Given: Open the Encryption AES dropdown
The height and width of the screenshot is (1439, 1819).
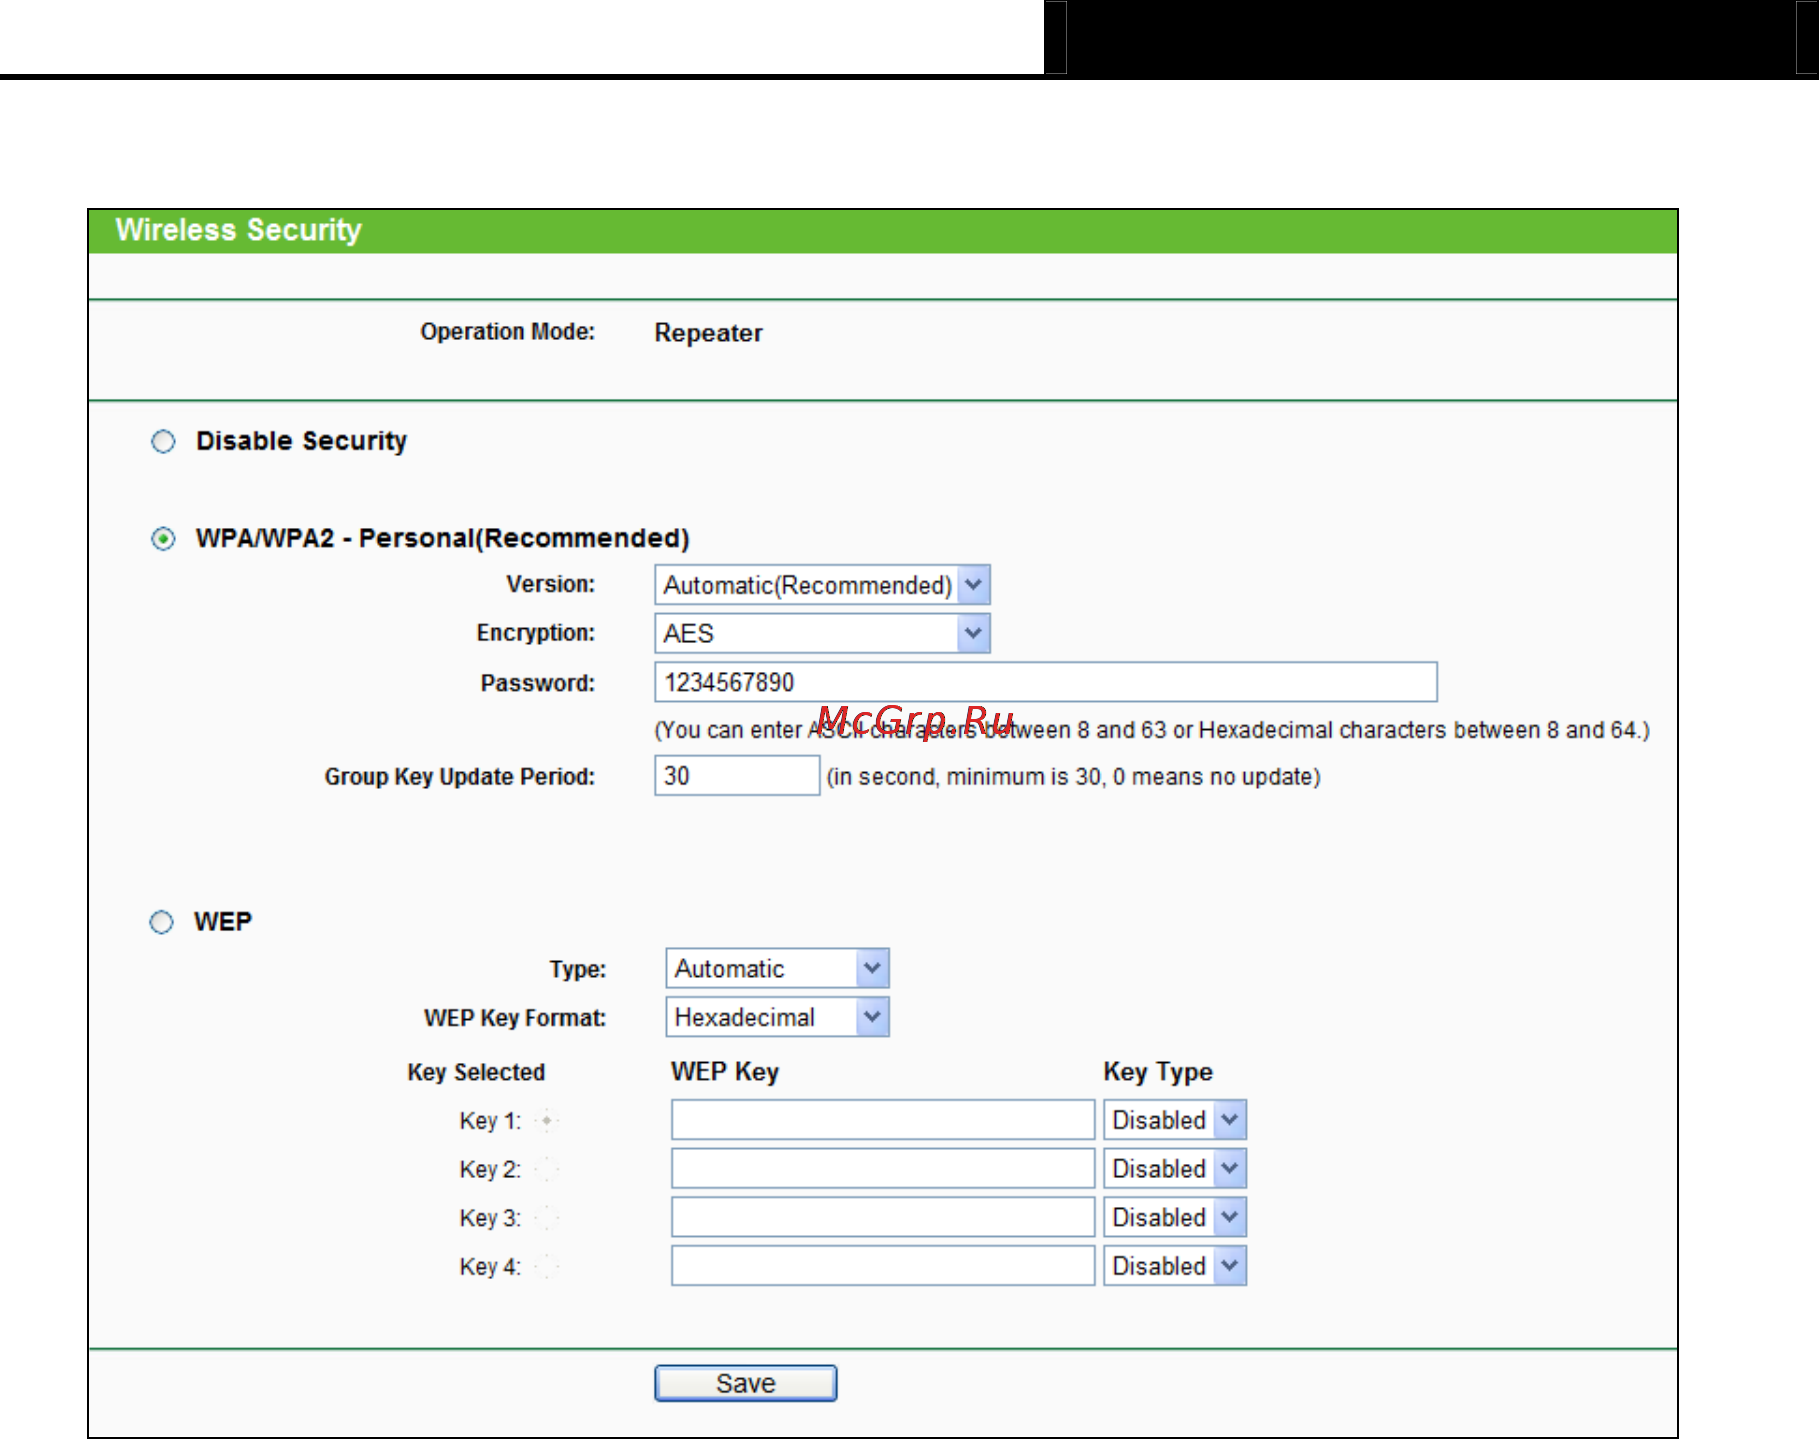Looking at the screenshot, I should click(822, 634).
